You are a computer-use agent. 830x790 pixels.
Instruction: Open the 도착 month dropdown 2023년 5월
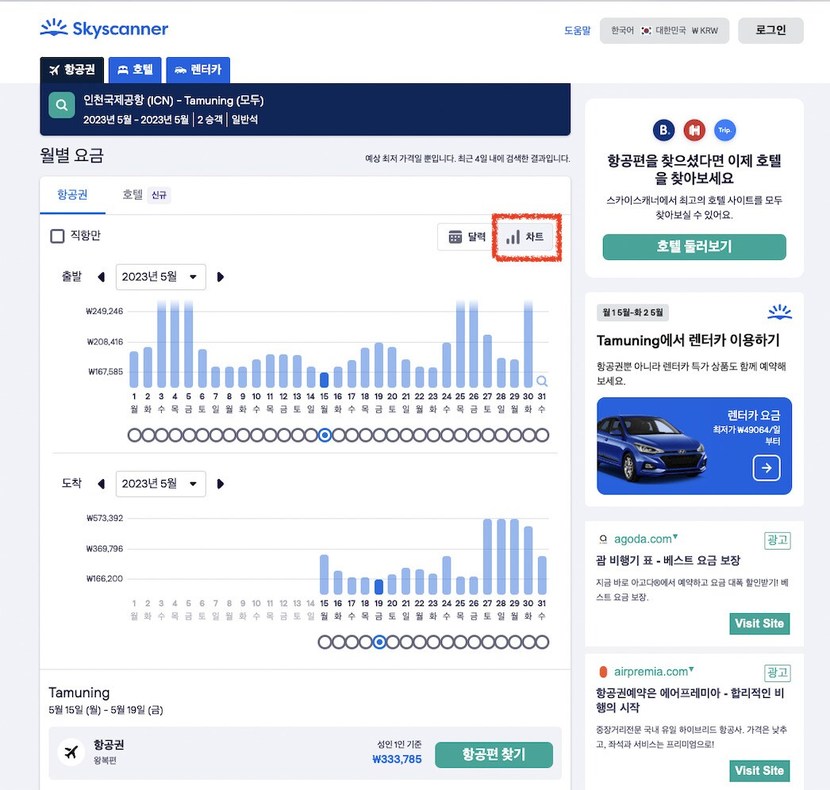[161, 484]
